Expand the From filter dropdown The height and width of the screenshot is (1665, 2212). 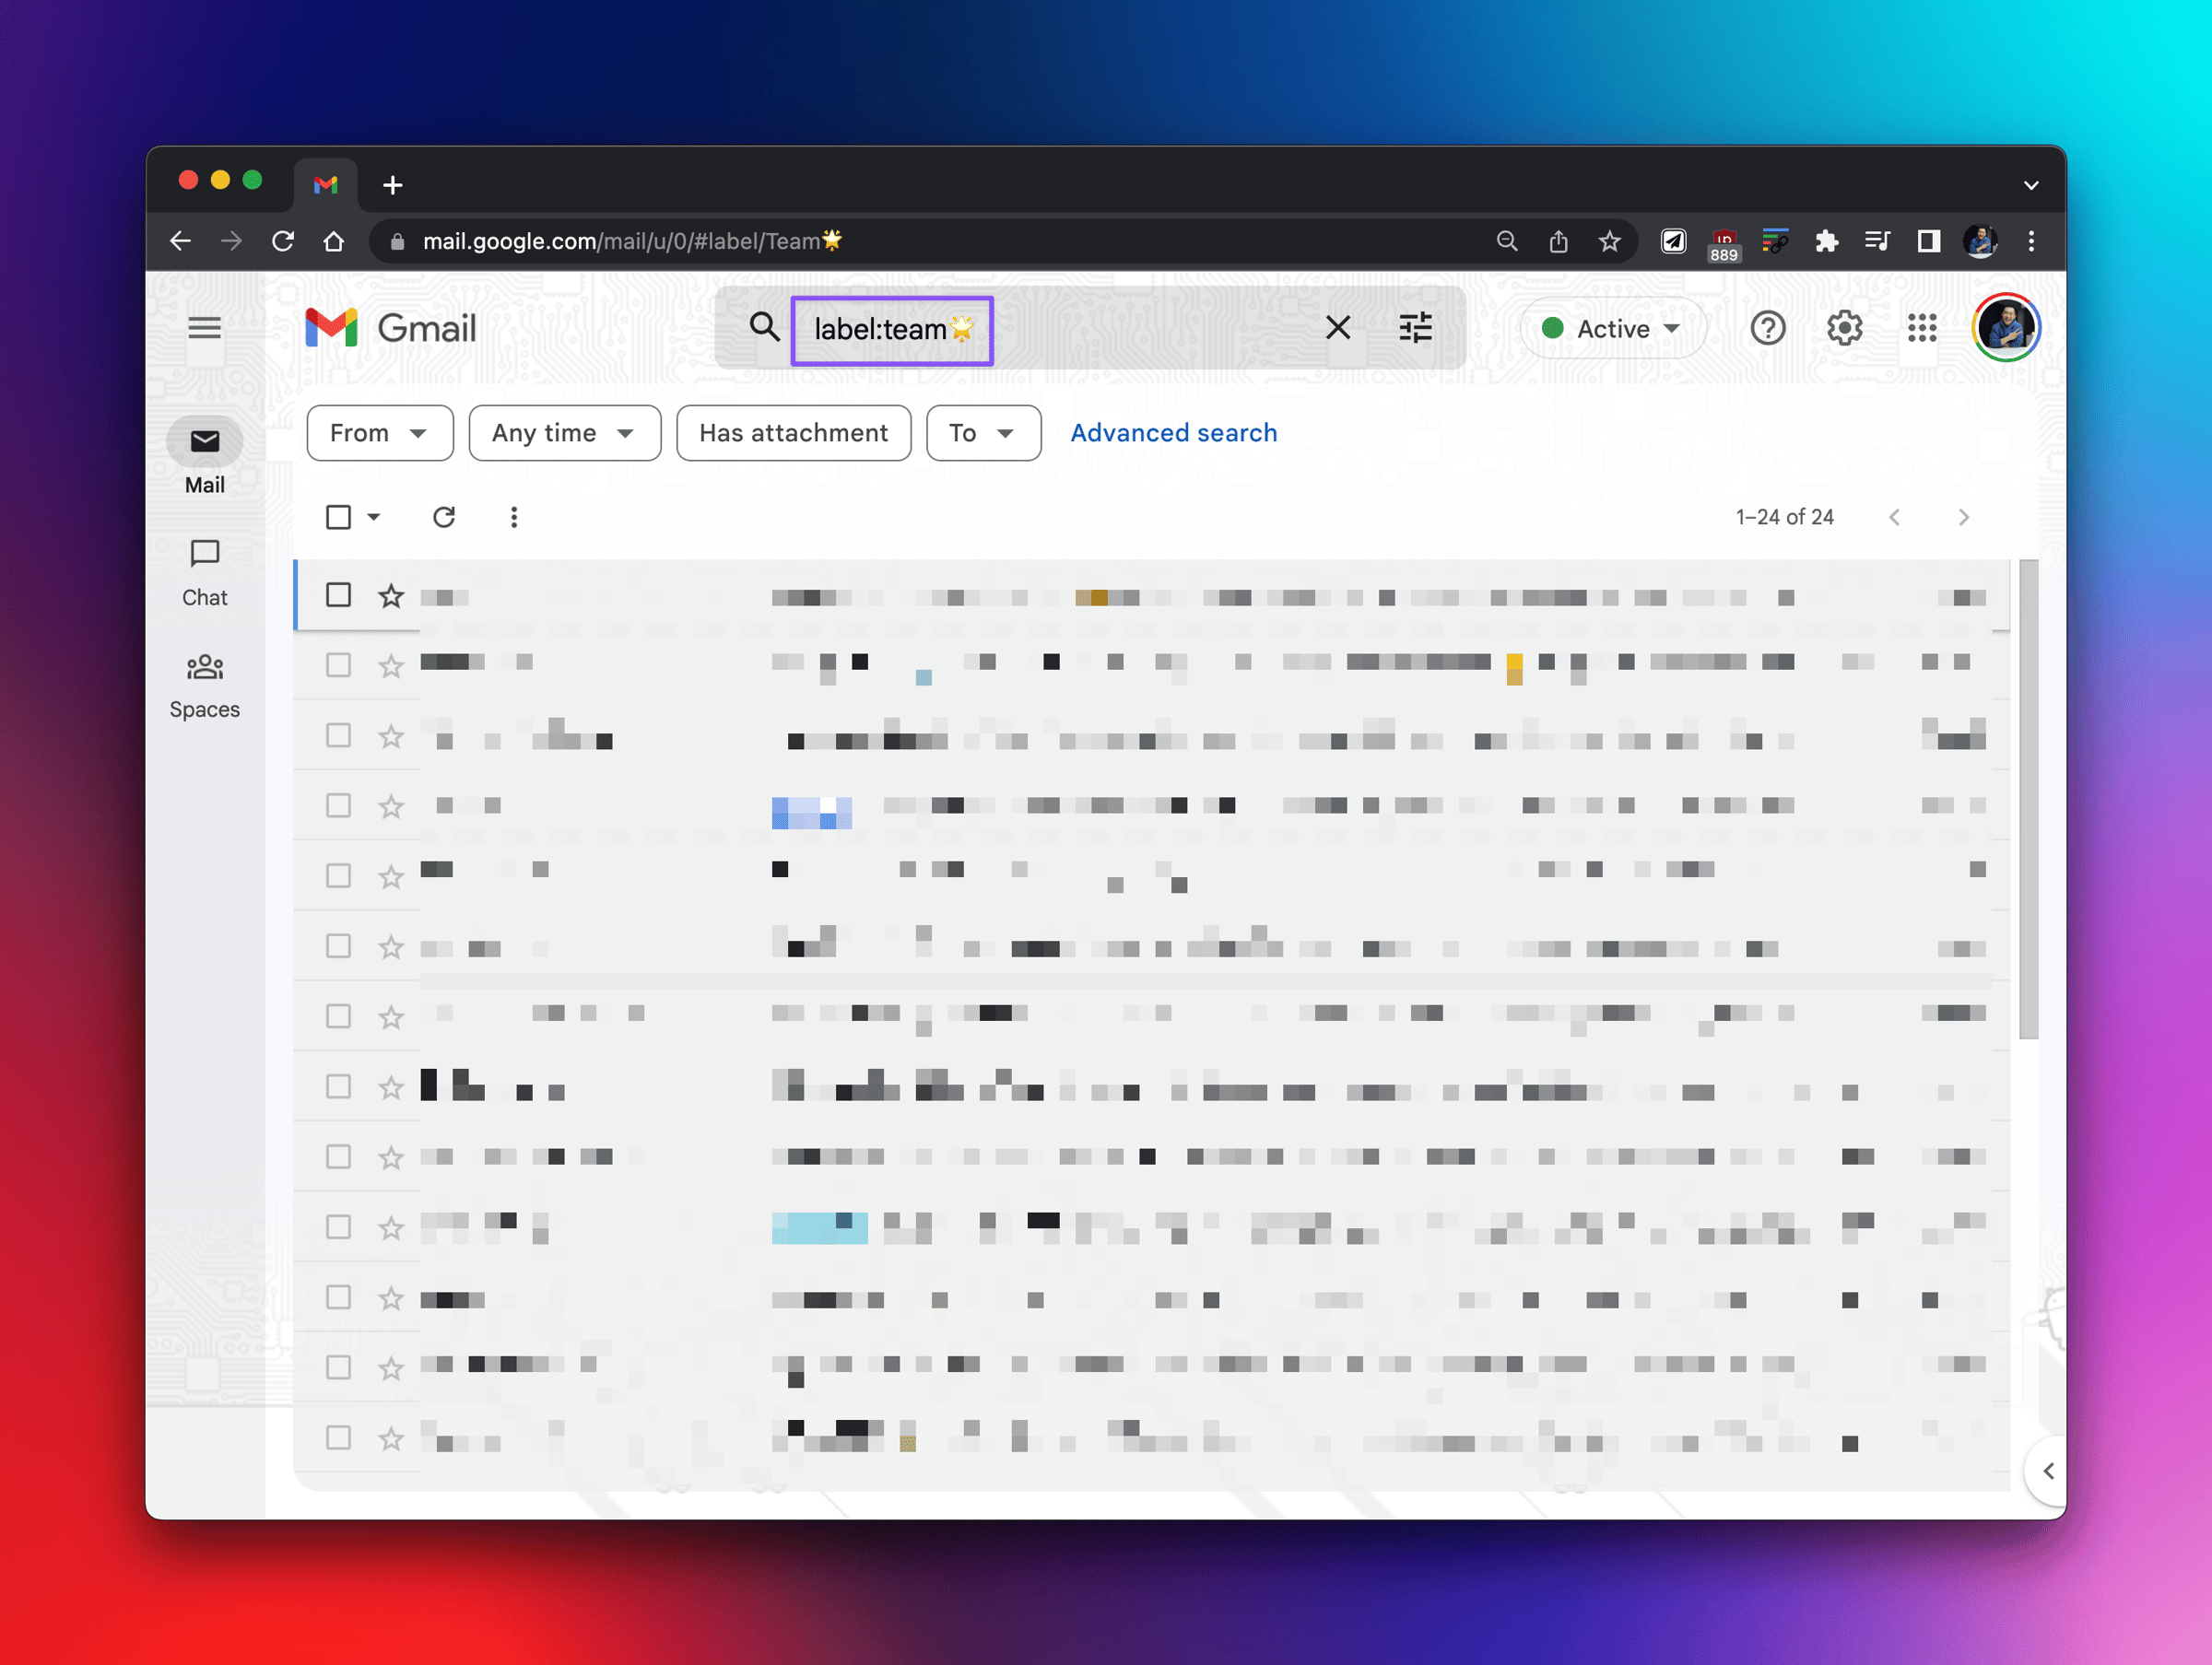click(x=380, y=433)
